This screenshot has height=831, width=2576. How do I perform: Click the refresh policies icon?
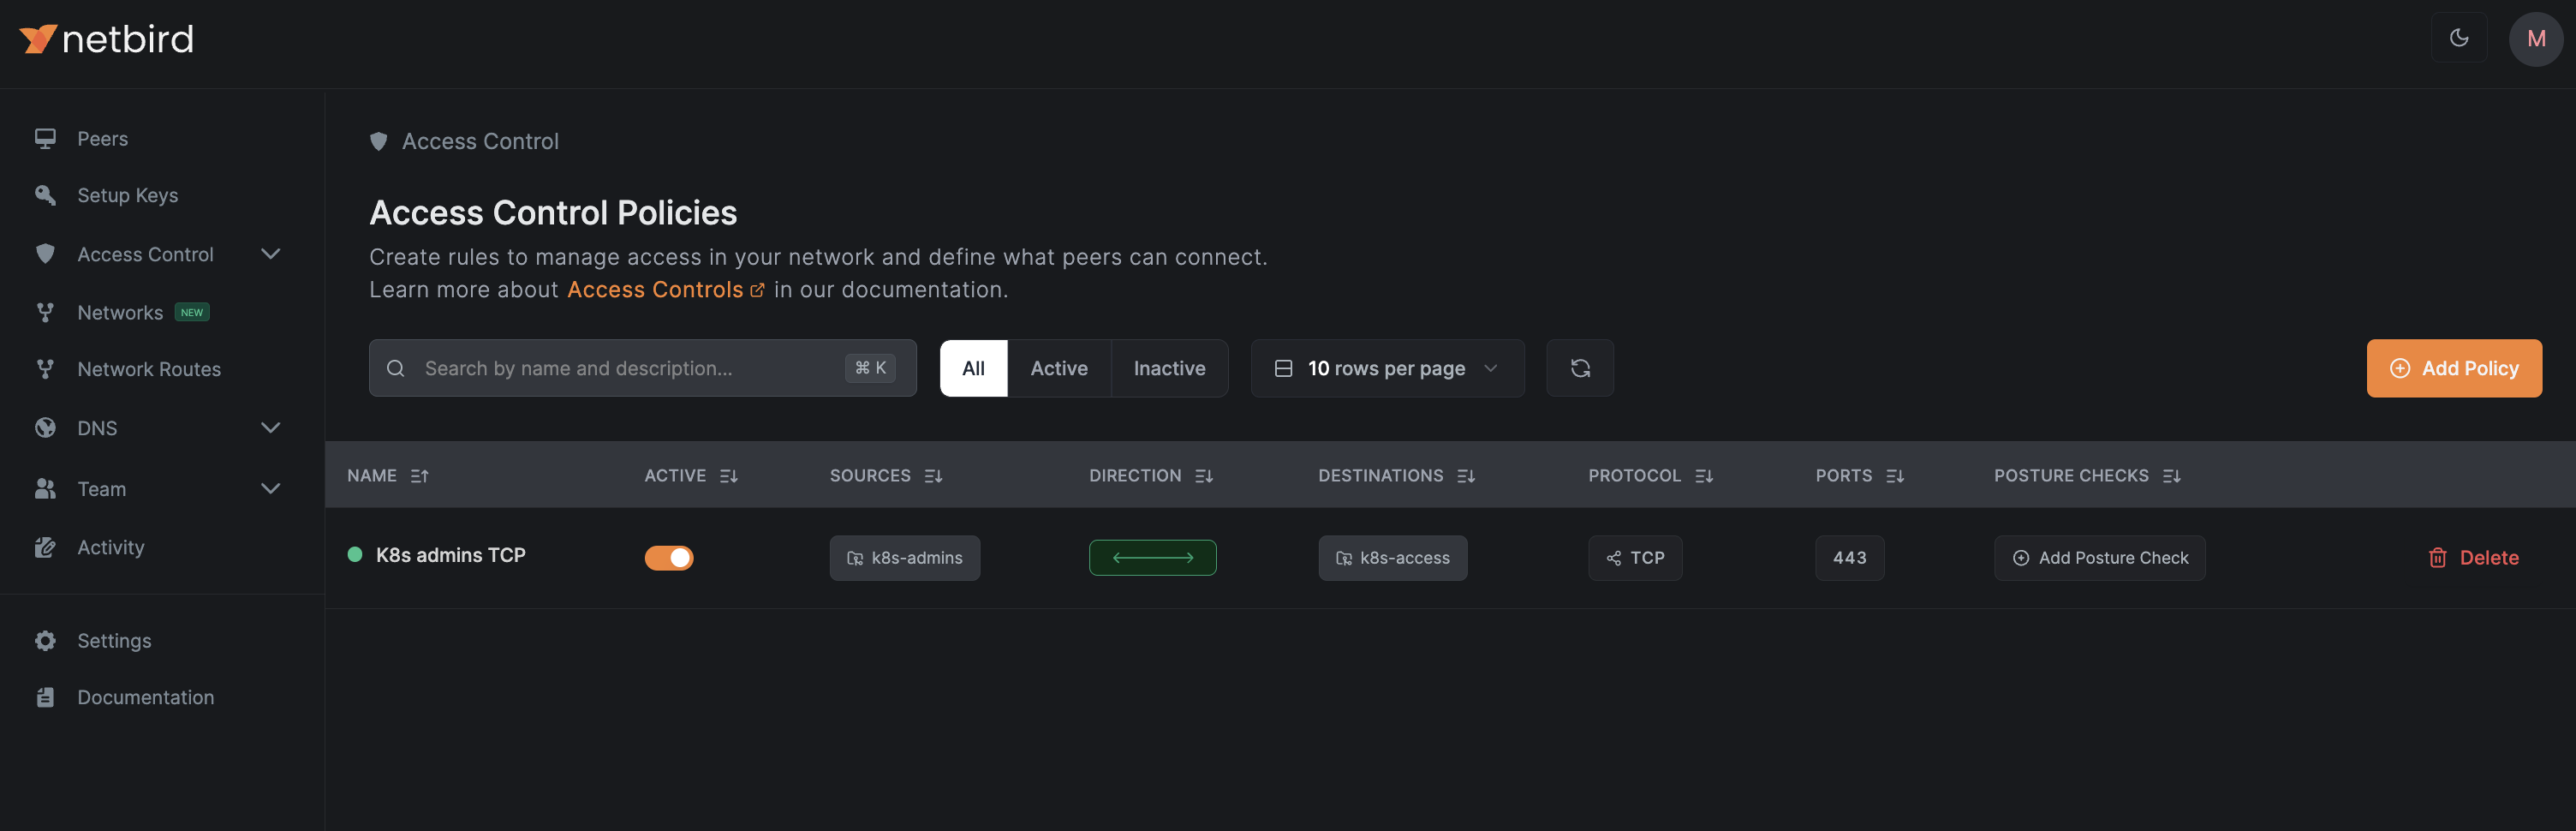pyautogui.click(x=1579, y=368)
